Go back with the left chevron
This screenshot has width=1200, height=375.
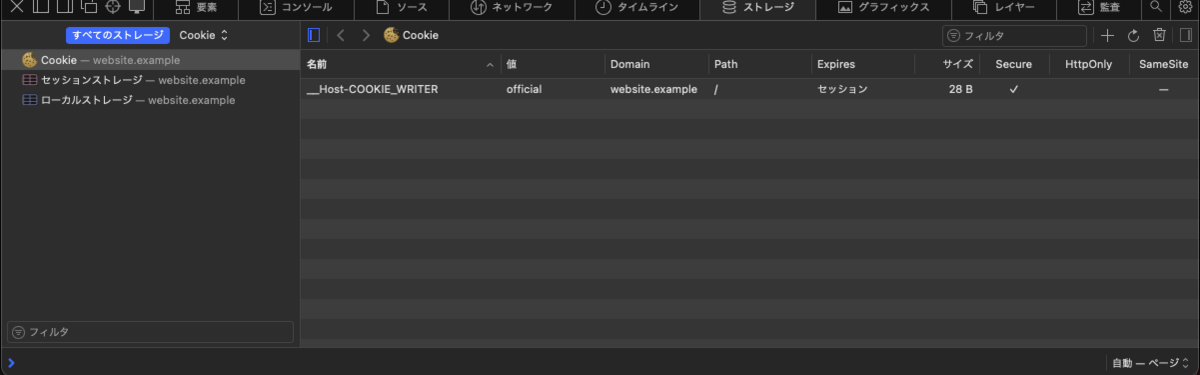(341, 35)
